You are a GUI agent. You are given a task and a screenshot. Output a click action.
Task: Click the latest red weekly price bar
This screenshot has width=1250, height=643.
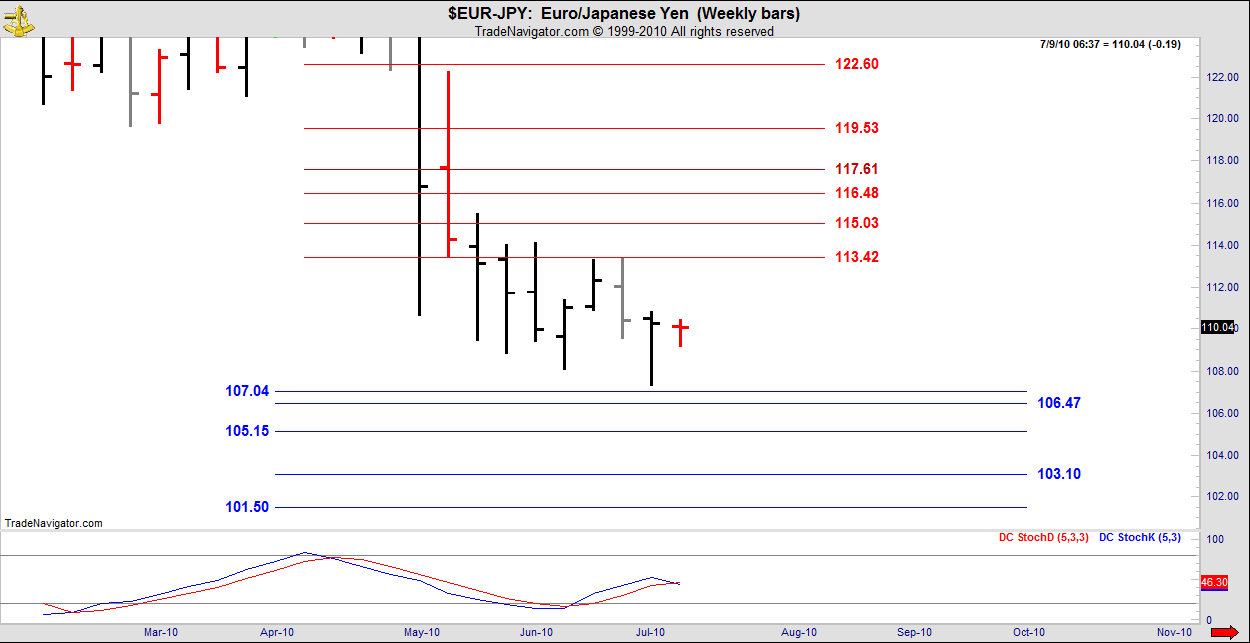click(681, 331)
